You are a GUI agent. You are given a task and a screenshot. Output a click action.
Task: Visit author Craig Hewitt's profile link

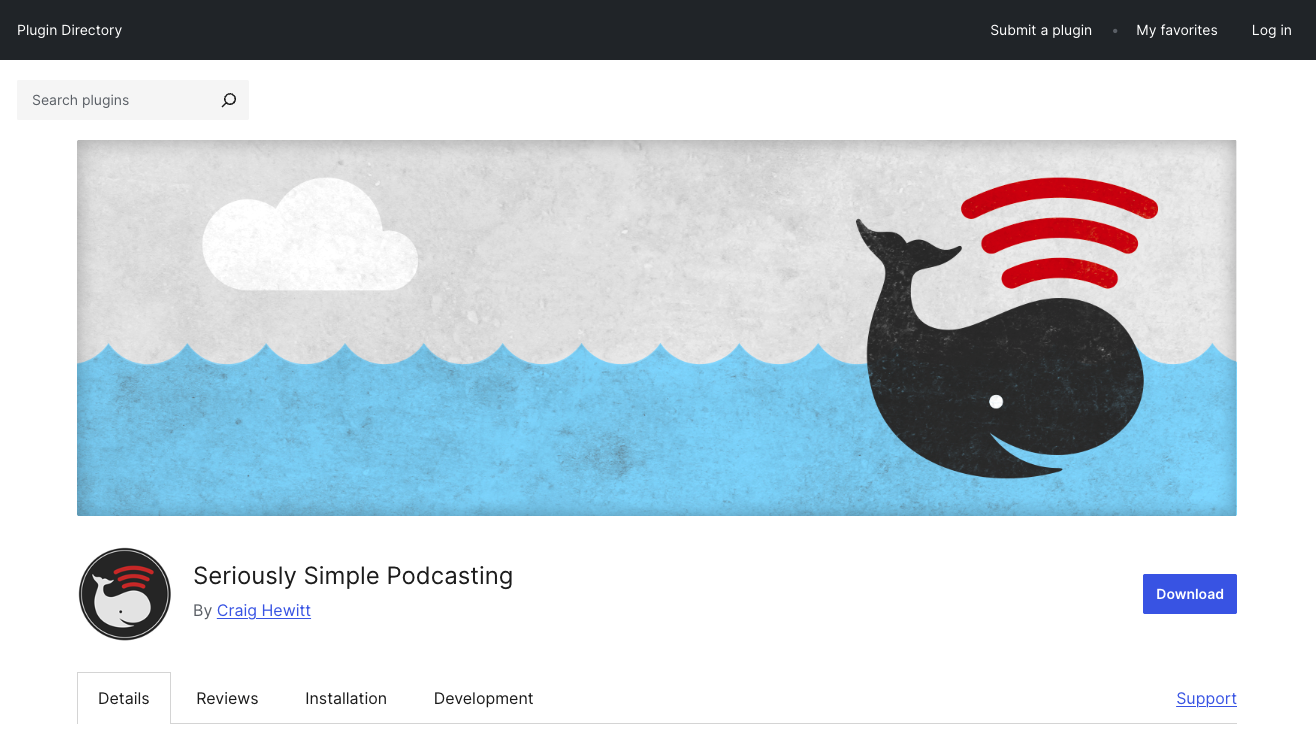[x=264, y=610]
